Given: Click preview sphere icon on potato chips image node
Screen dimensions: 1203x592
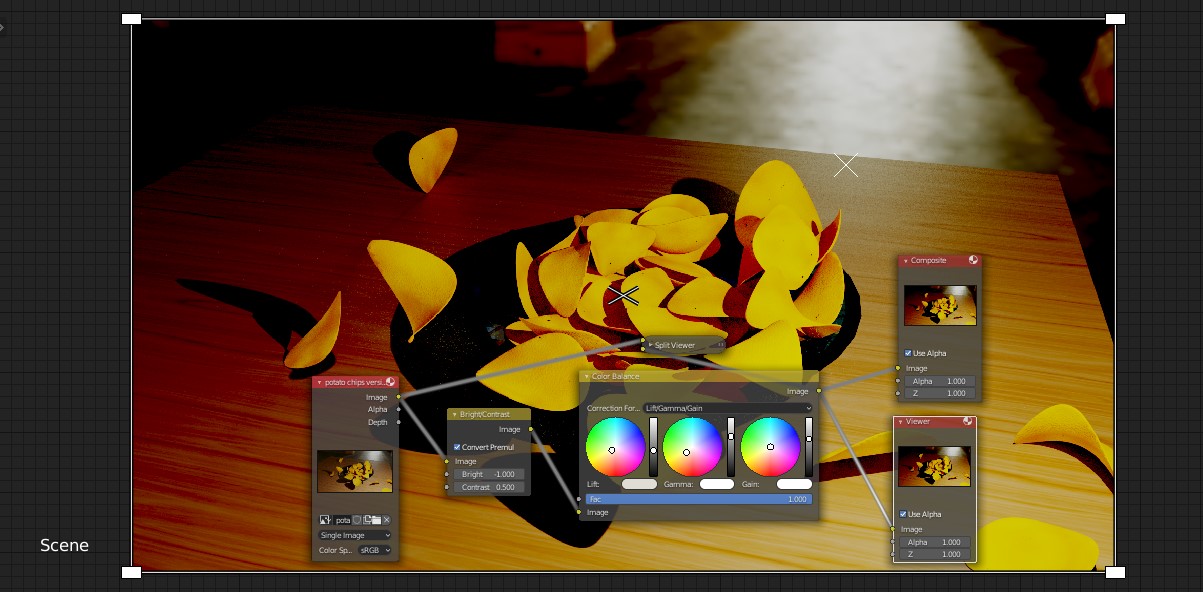Looking at the screenshot, I should (390, 382).
